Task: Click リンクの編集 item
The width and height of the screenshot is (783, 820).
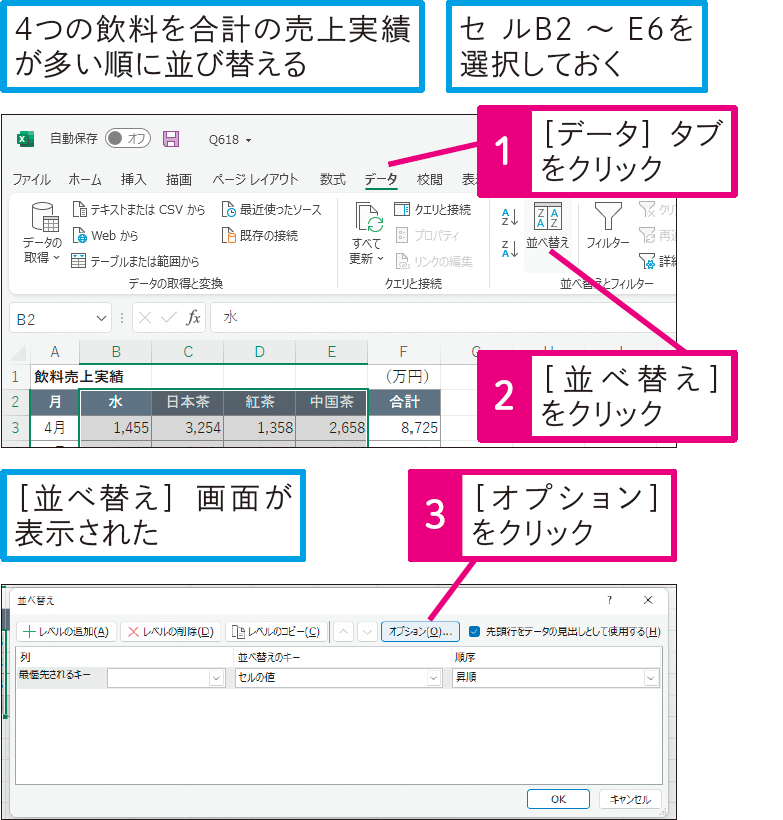Action: [x=434, y=261]
